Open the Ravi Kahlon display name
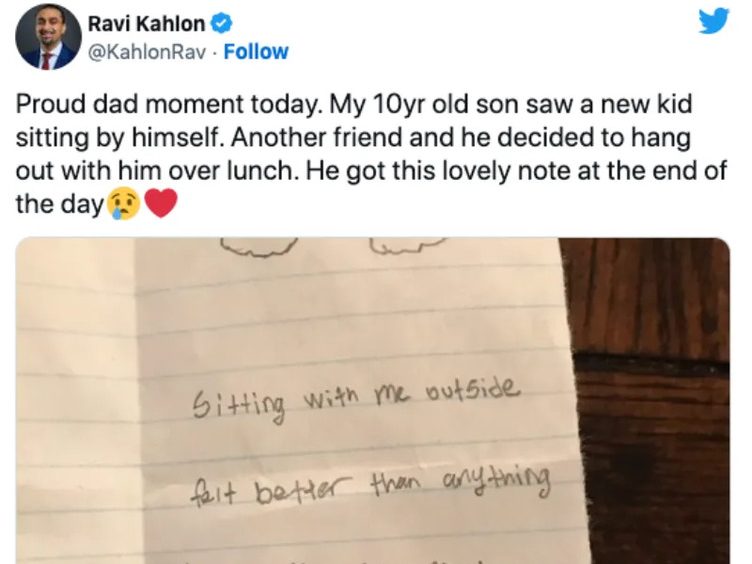 coord(146,24)
